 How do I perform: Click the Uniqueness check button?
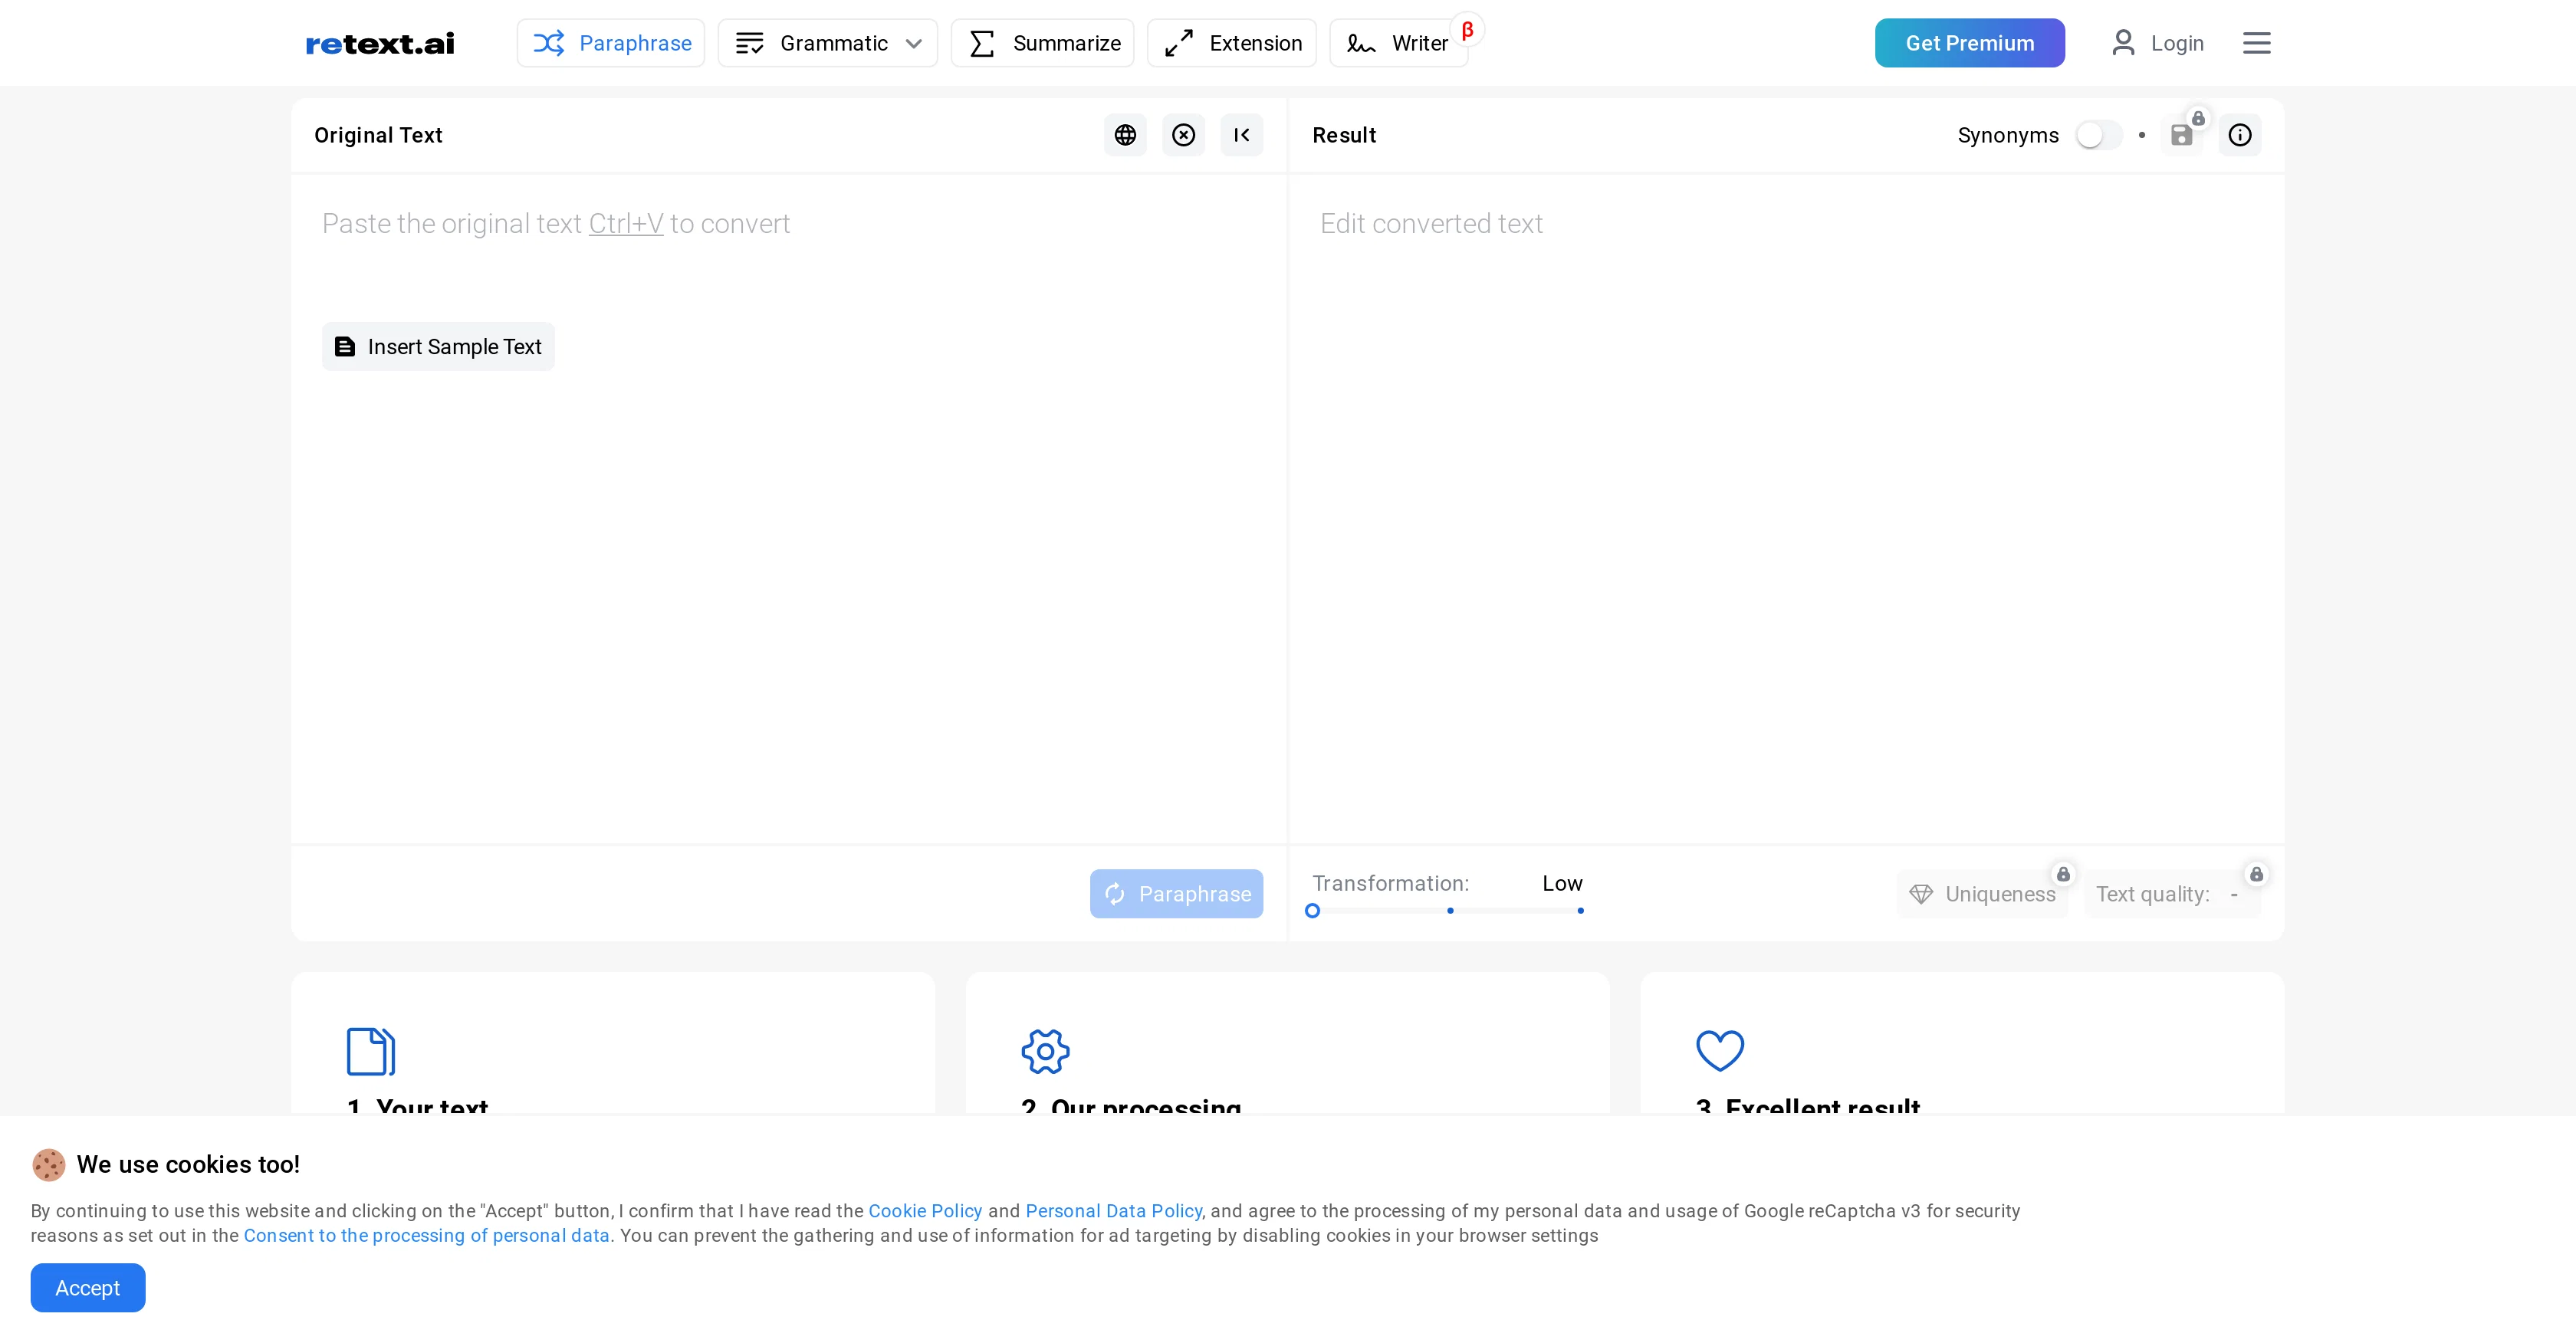tap(1982, 894)
